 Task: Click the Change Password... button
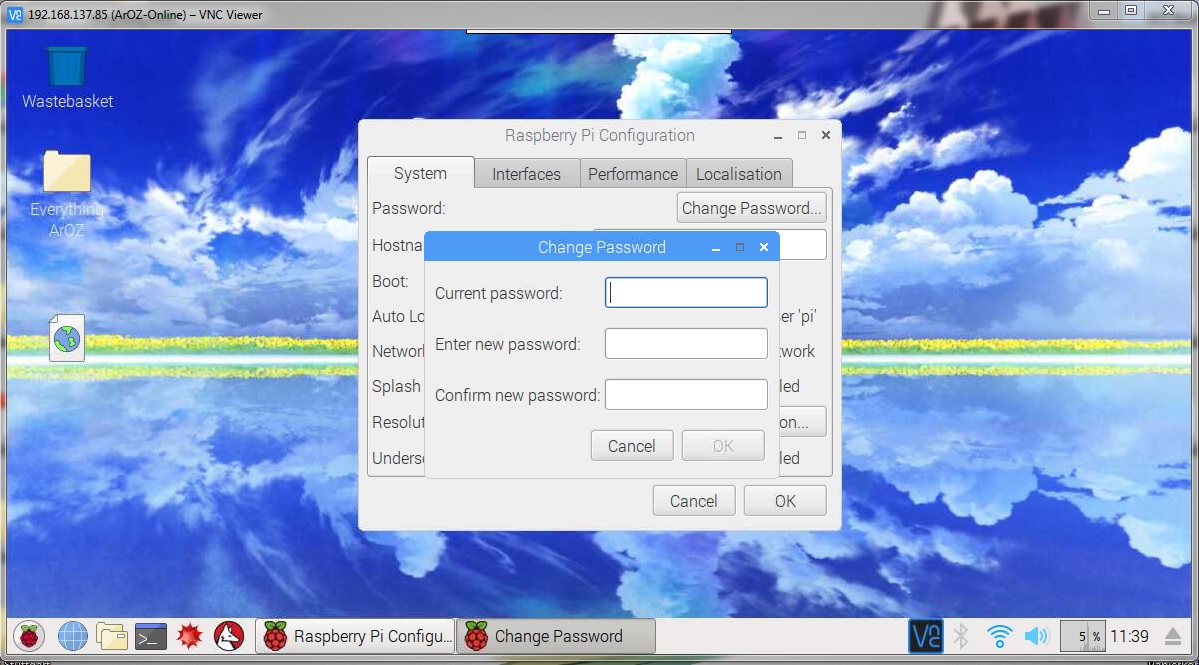pyautogui.click(x=752, y=208)
